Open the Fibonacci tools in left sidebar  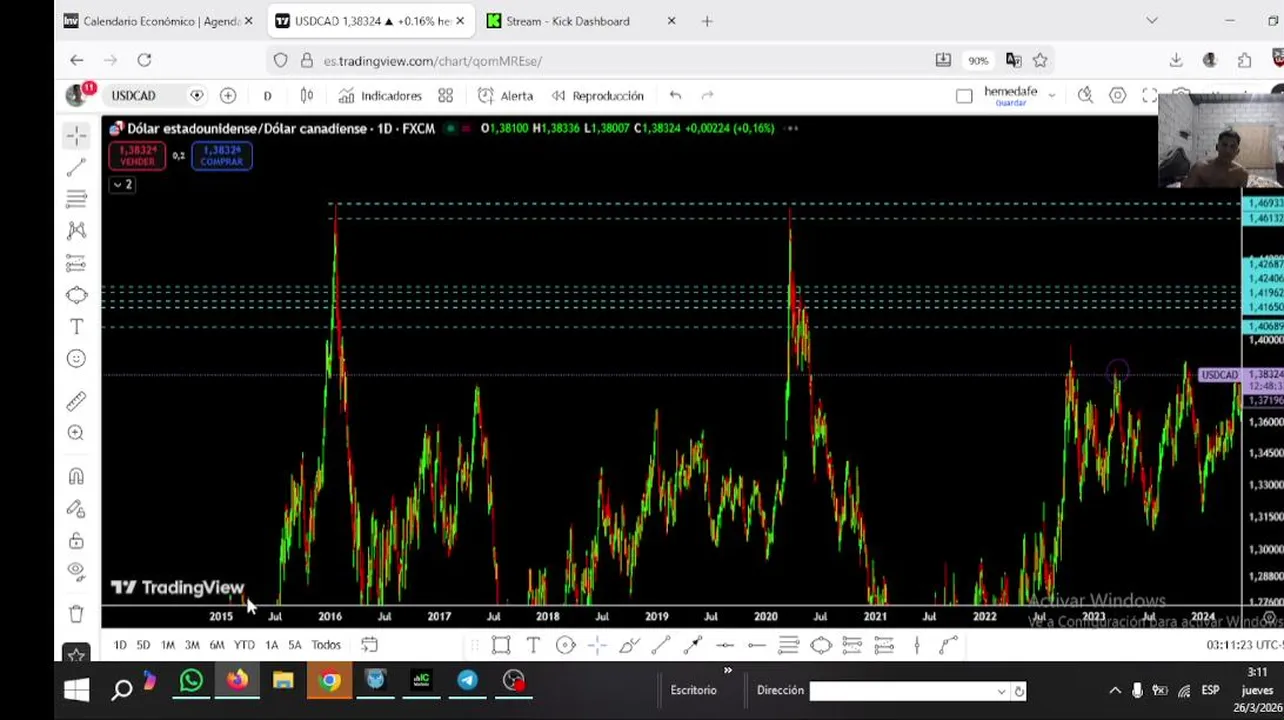pos(76,199)
